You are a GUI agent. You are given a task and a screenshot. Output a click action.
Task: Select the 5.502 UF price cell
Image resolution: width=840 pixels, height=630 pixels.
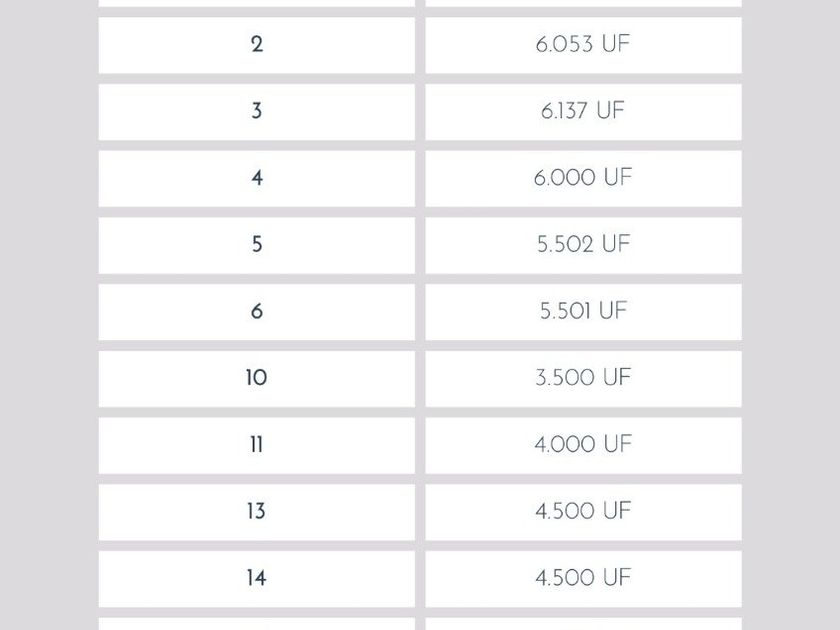583,245
